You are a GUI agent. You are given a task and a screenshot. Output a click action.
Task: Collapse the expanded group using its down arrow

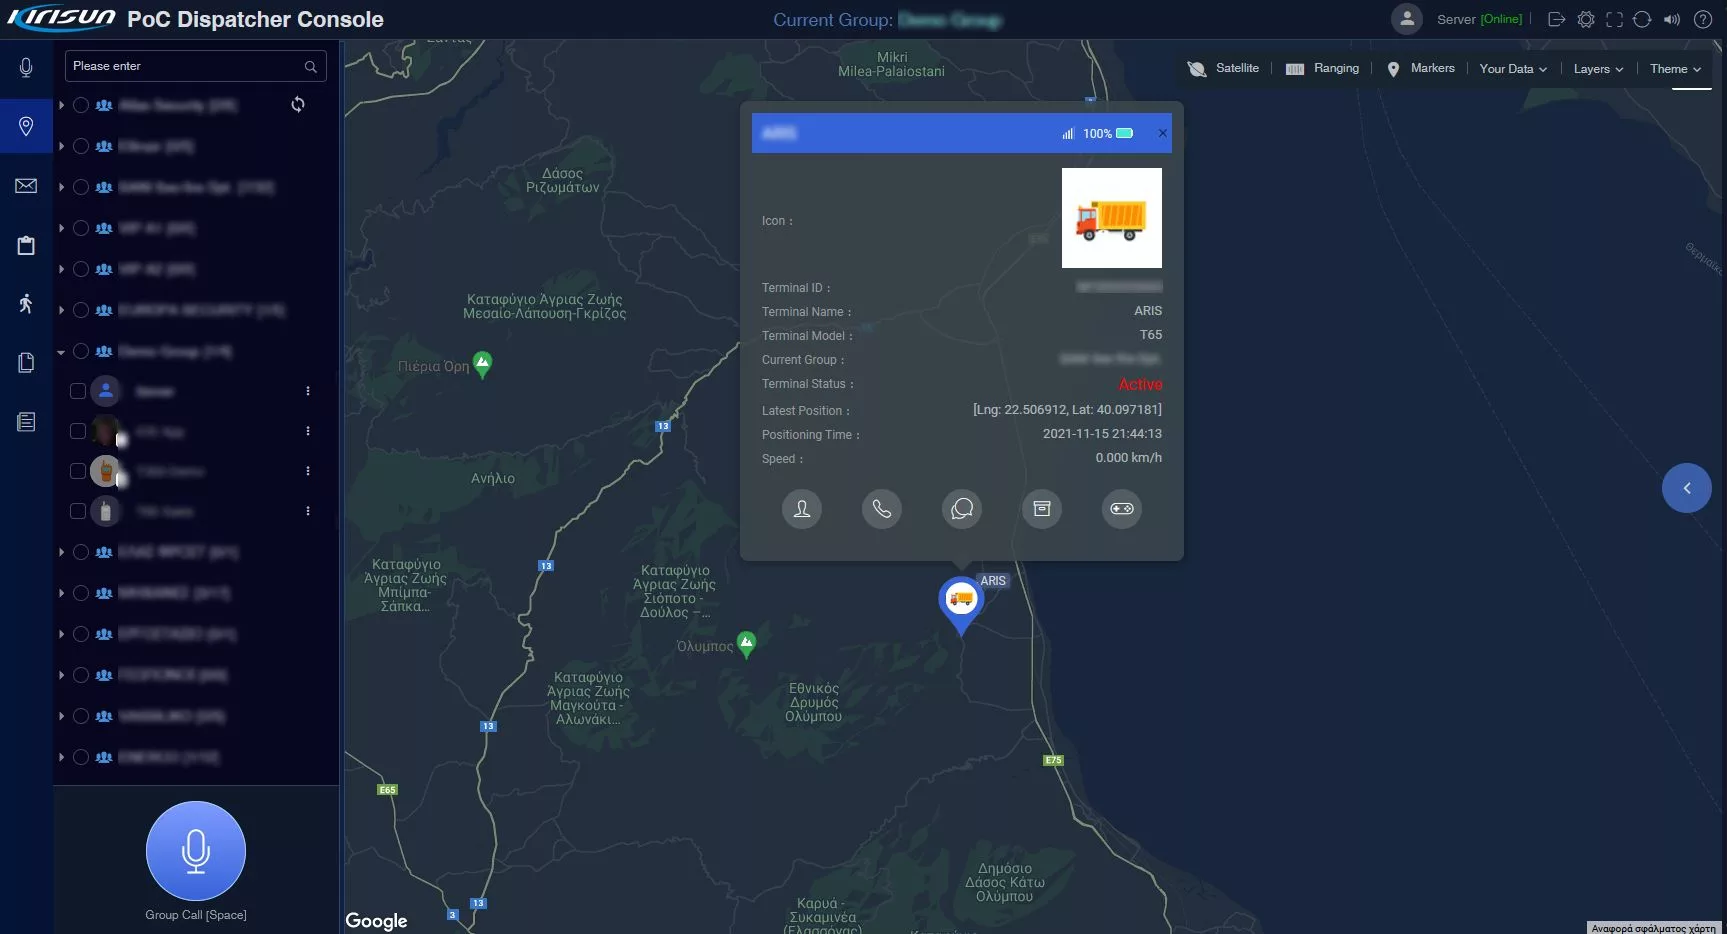click(x=61, y=352)
